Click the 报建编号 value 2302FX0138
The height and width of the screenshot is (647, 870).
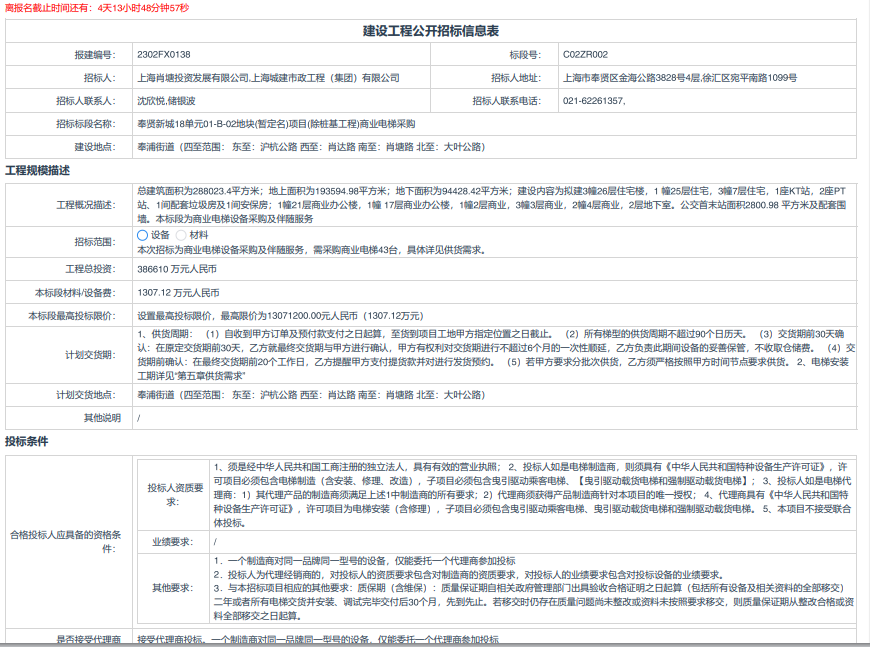tap(164, 55)
